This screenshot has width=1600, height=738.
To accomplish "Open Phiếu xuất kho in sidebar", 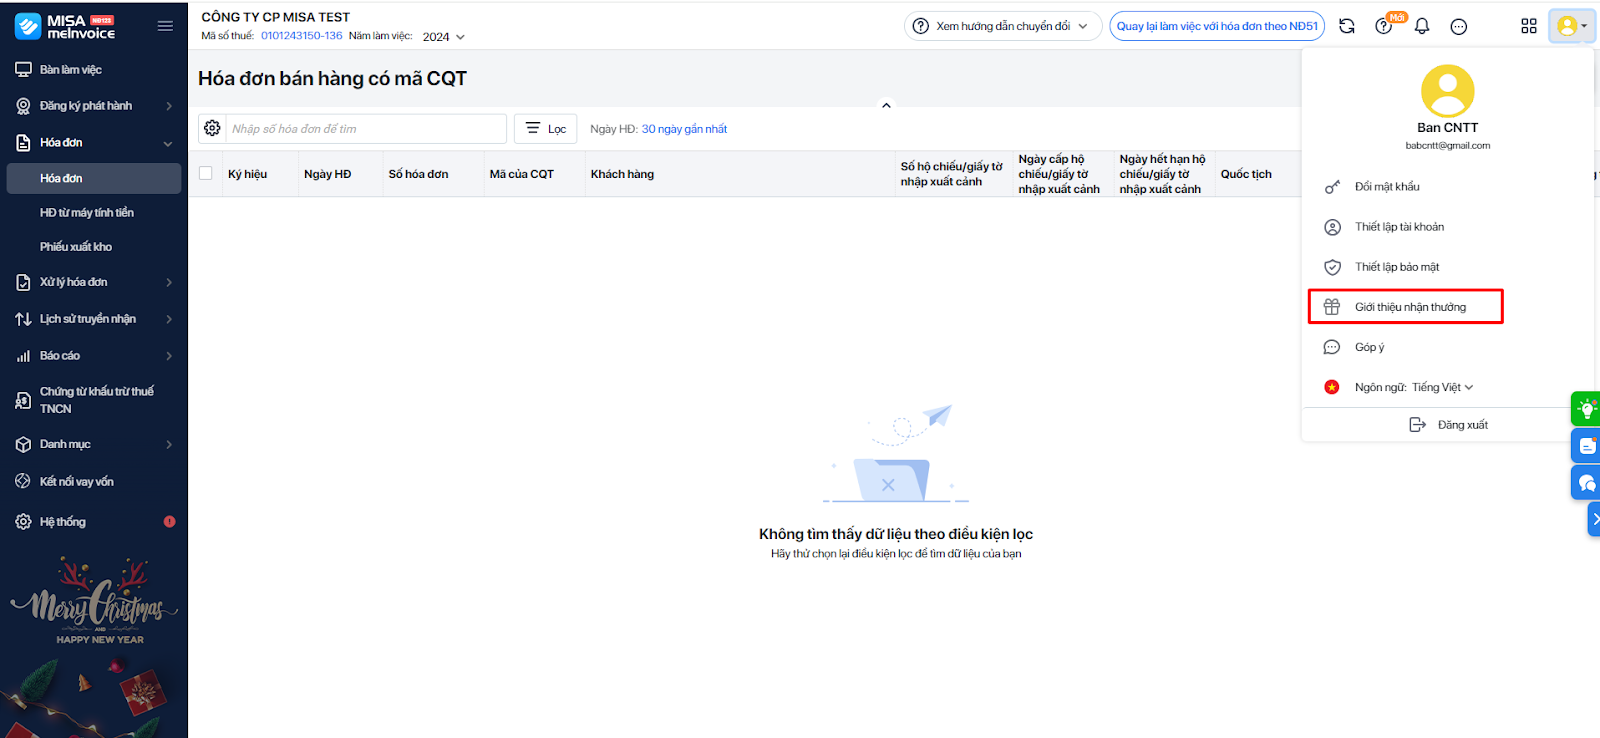I will pos(76,247).
